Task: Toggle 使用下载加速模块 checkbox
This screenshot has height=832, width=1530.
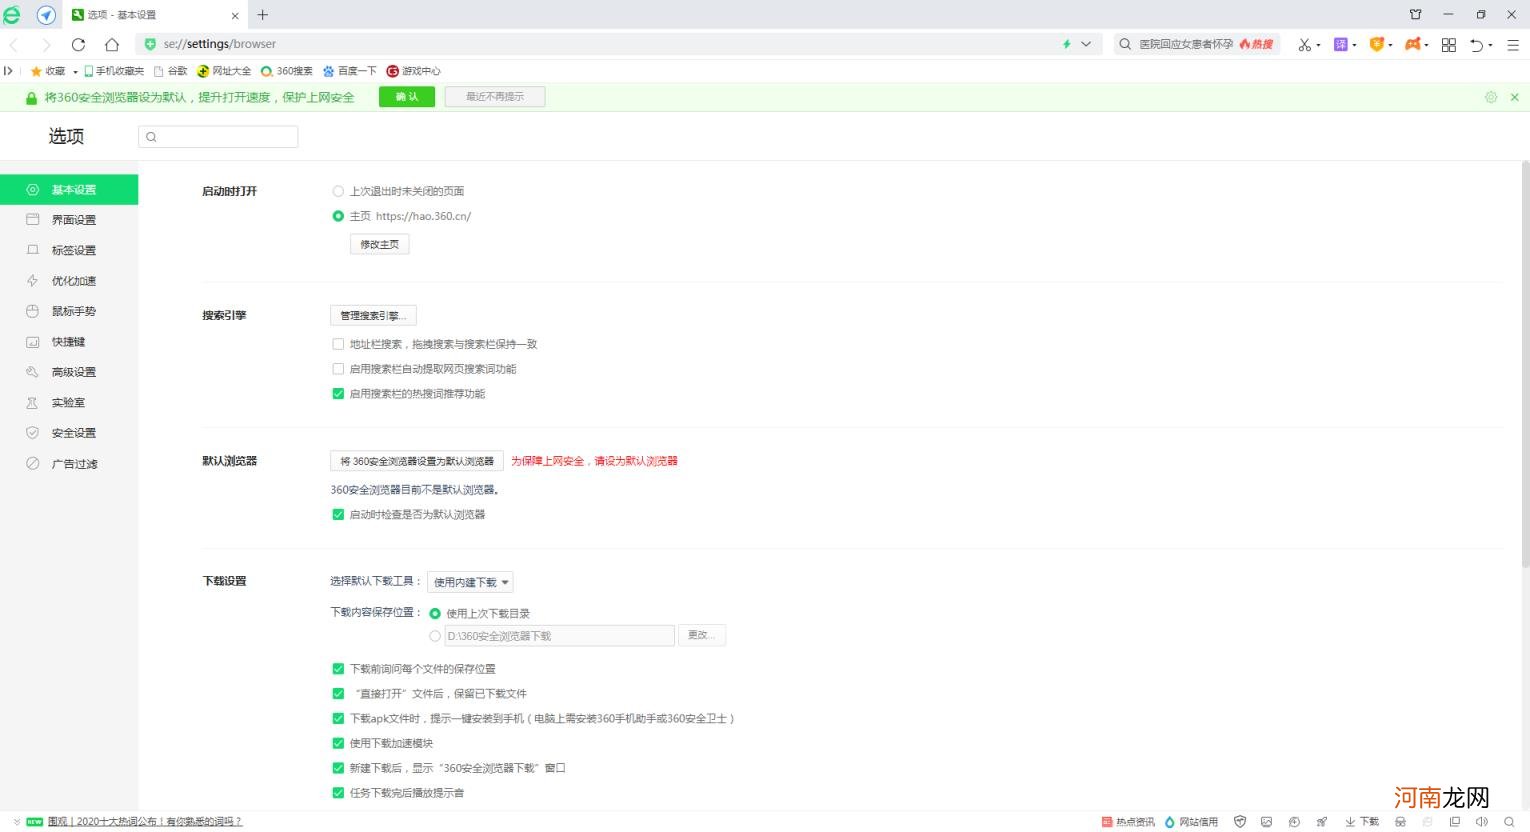Action: point(338,743)
